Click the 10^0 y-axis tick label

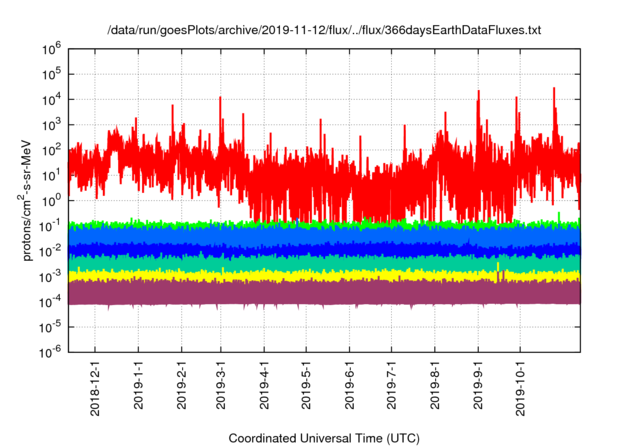click(x=51, y=201)
